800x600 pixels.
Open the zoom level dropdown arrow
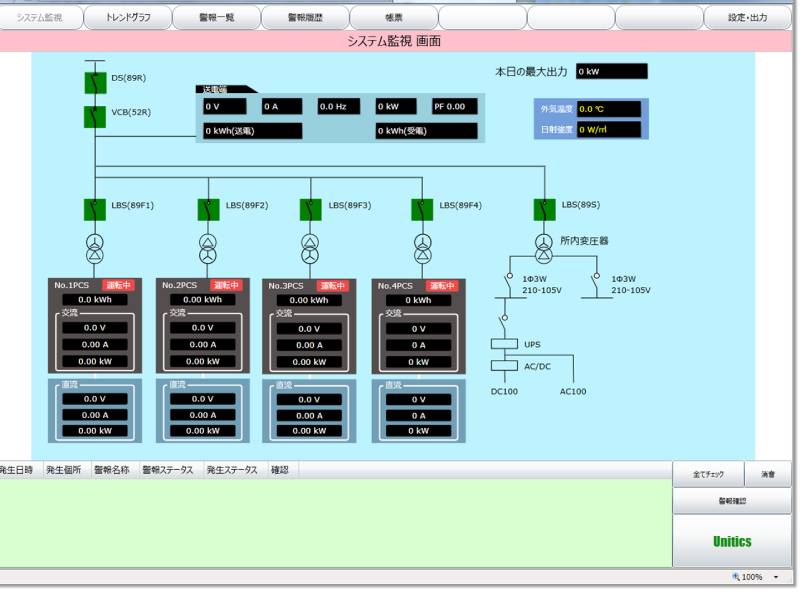coord(775,577)
